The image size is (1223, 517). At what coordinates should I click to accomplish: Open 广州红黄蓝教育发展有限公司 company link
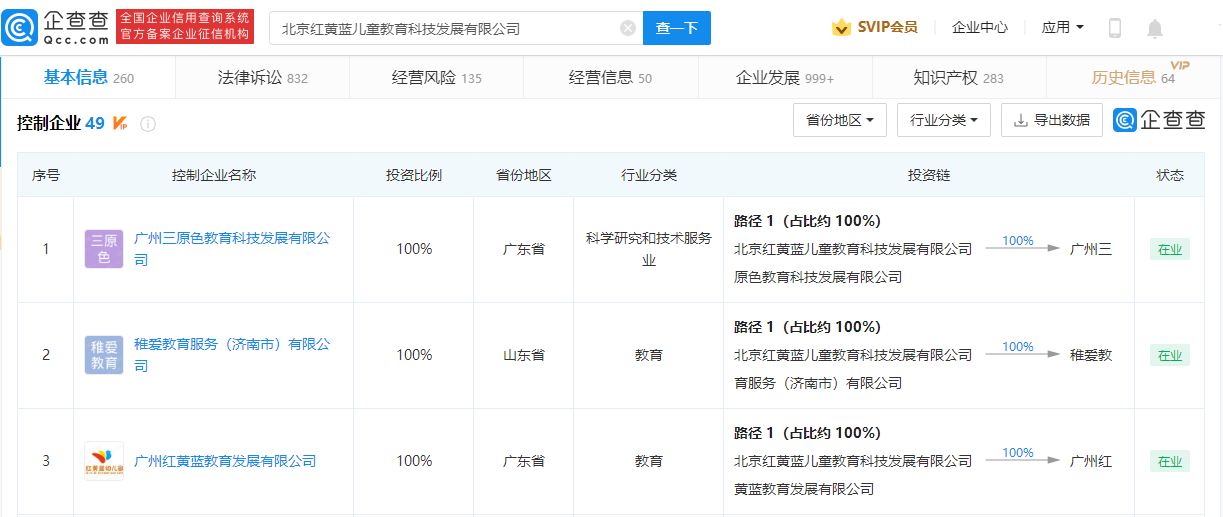click(x=225, y=461)
